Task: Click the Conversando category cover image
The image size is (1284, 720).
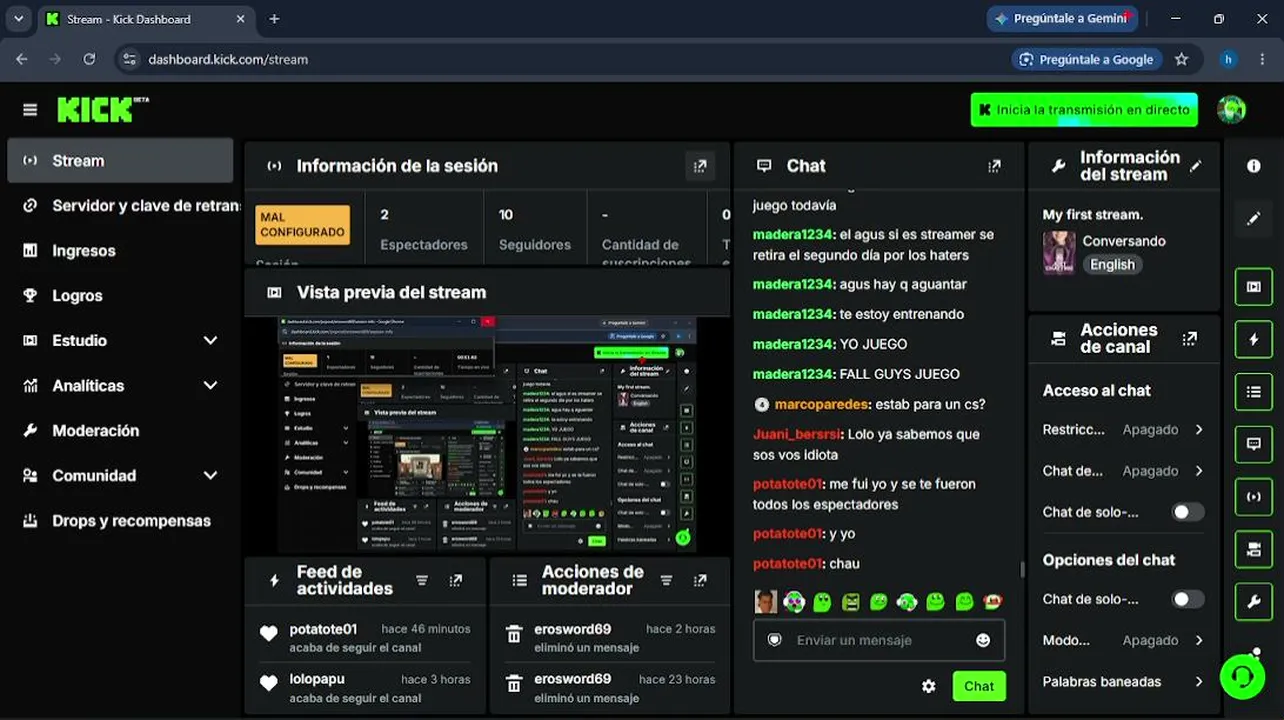Action: click(x=1059, y=253)
